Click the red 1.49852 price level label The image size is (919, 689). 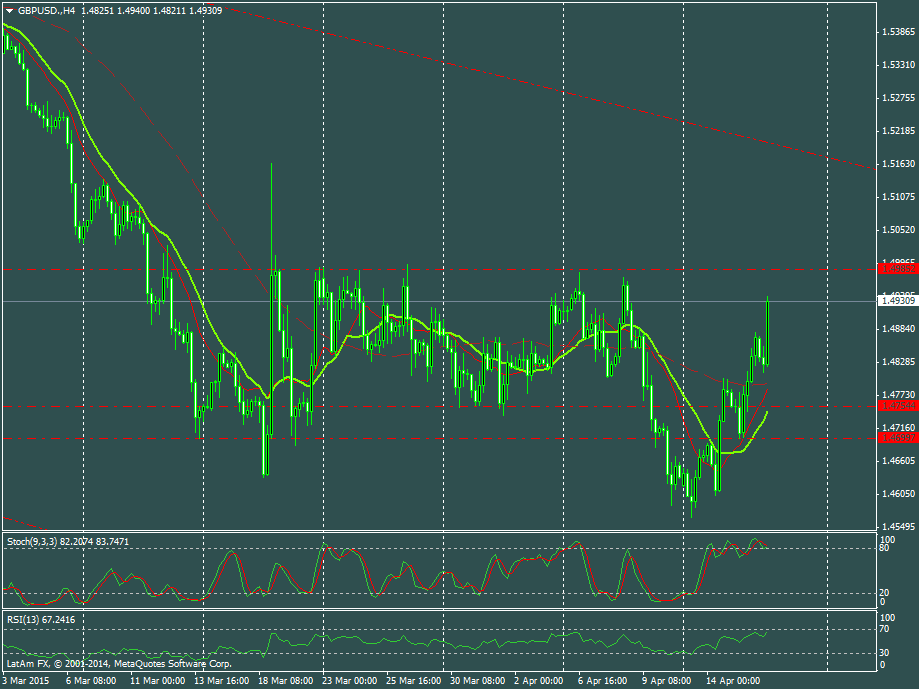(896, 268)
